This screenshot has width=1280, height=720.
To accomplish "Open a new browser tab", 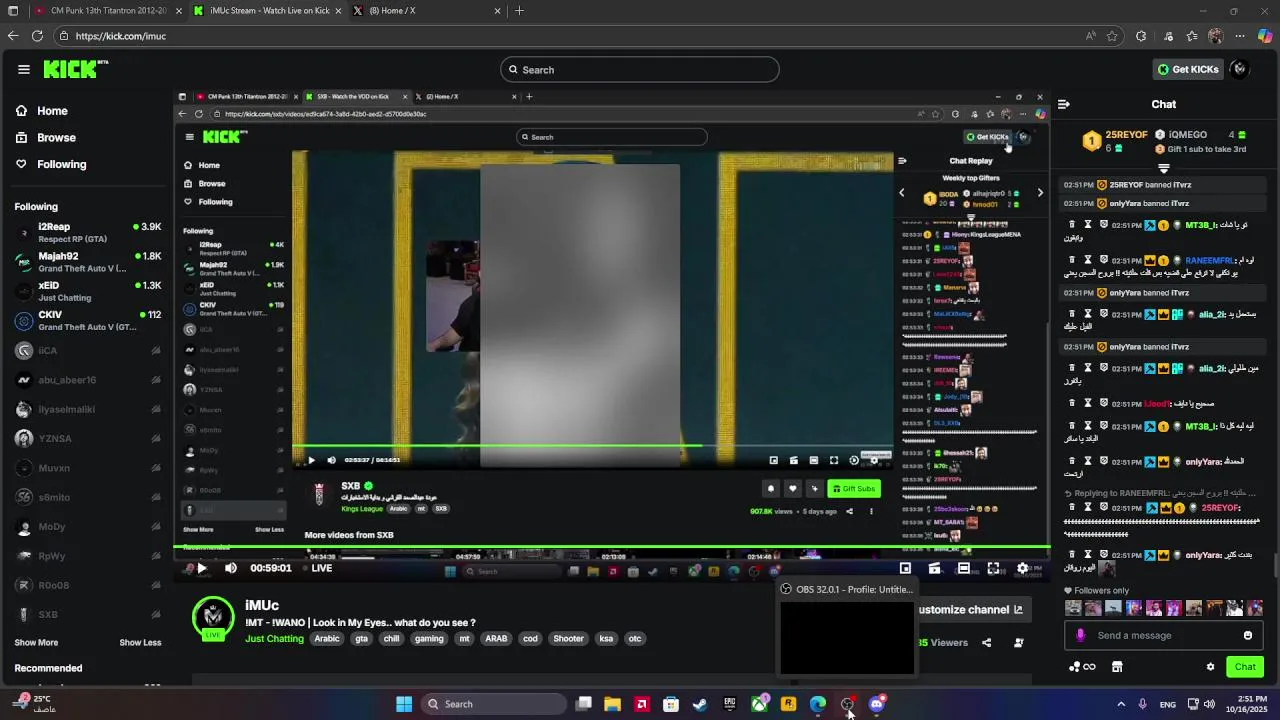I will click(519, 10).
